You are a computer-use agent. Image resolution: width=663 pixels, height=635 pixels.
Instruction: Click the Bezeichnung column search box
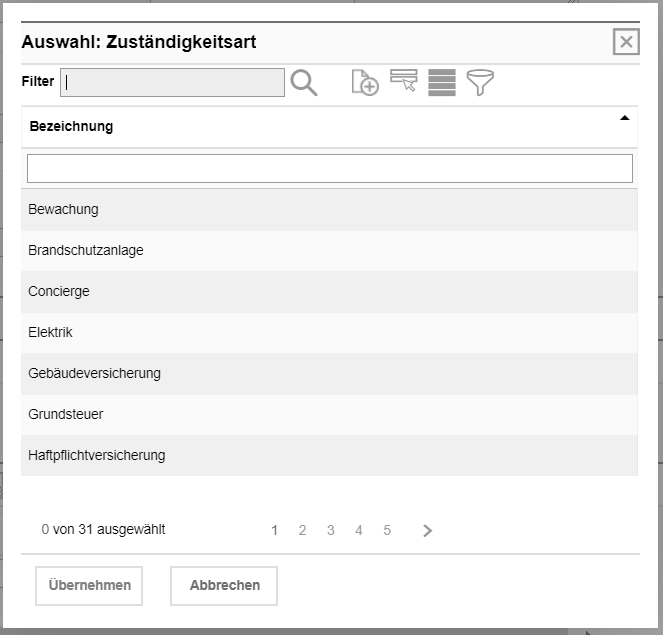330,168
